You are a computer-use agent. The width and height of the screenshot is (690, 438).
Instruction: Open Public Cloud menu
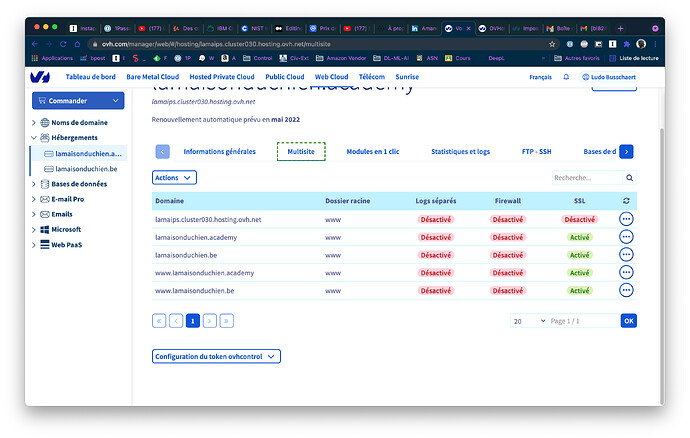pos(285,77)
